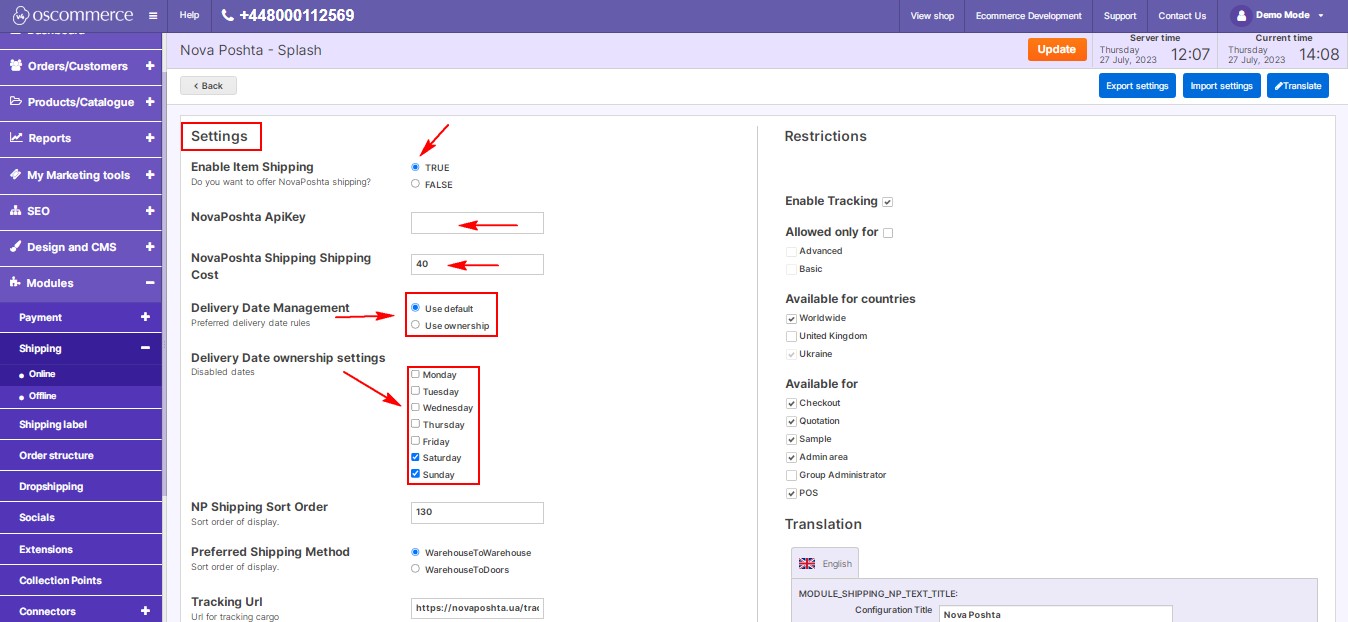This screenshot has height=622, width=1348.
Task: Open the View shop link
Action: pos(932,16)
